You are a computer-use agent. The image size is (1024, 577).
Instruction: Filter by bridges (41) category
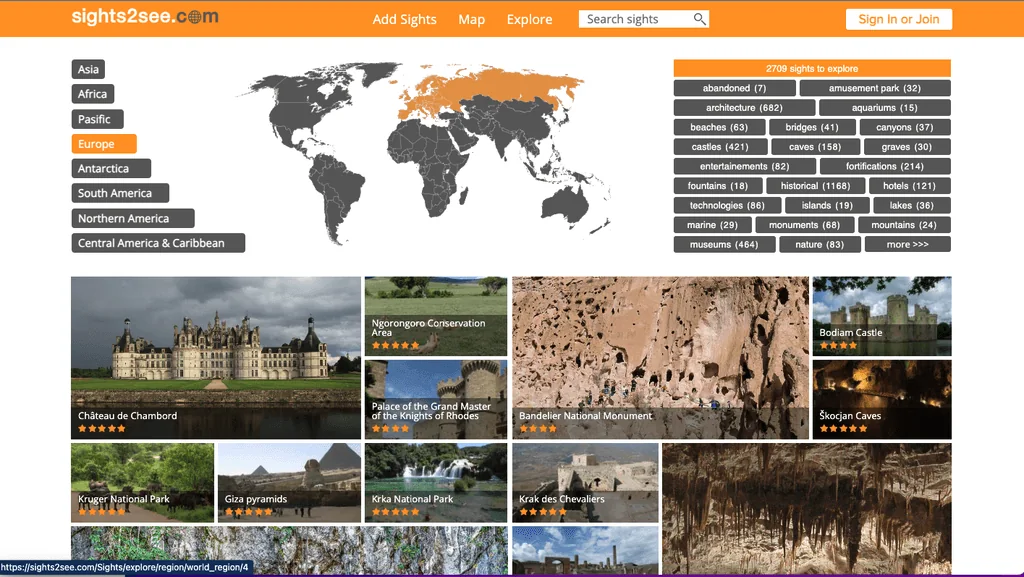point(812,127)
